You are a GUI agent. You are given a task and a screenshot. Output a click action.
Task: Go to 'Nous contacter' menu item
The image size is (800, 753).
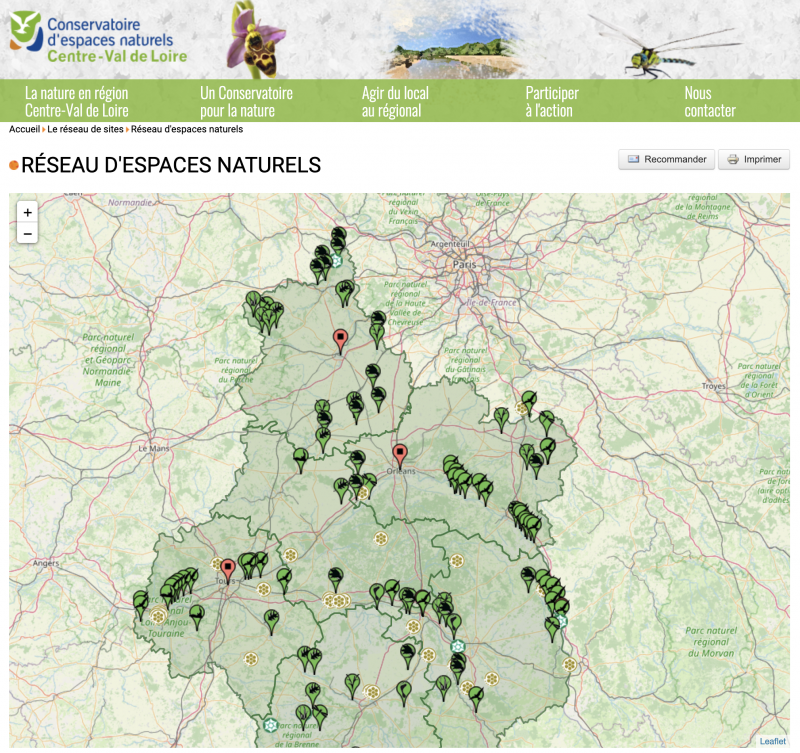coord(709,101)
